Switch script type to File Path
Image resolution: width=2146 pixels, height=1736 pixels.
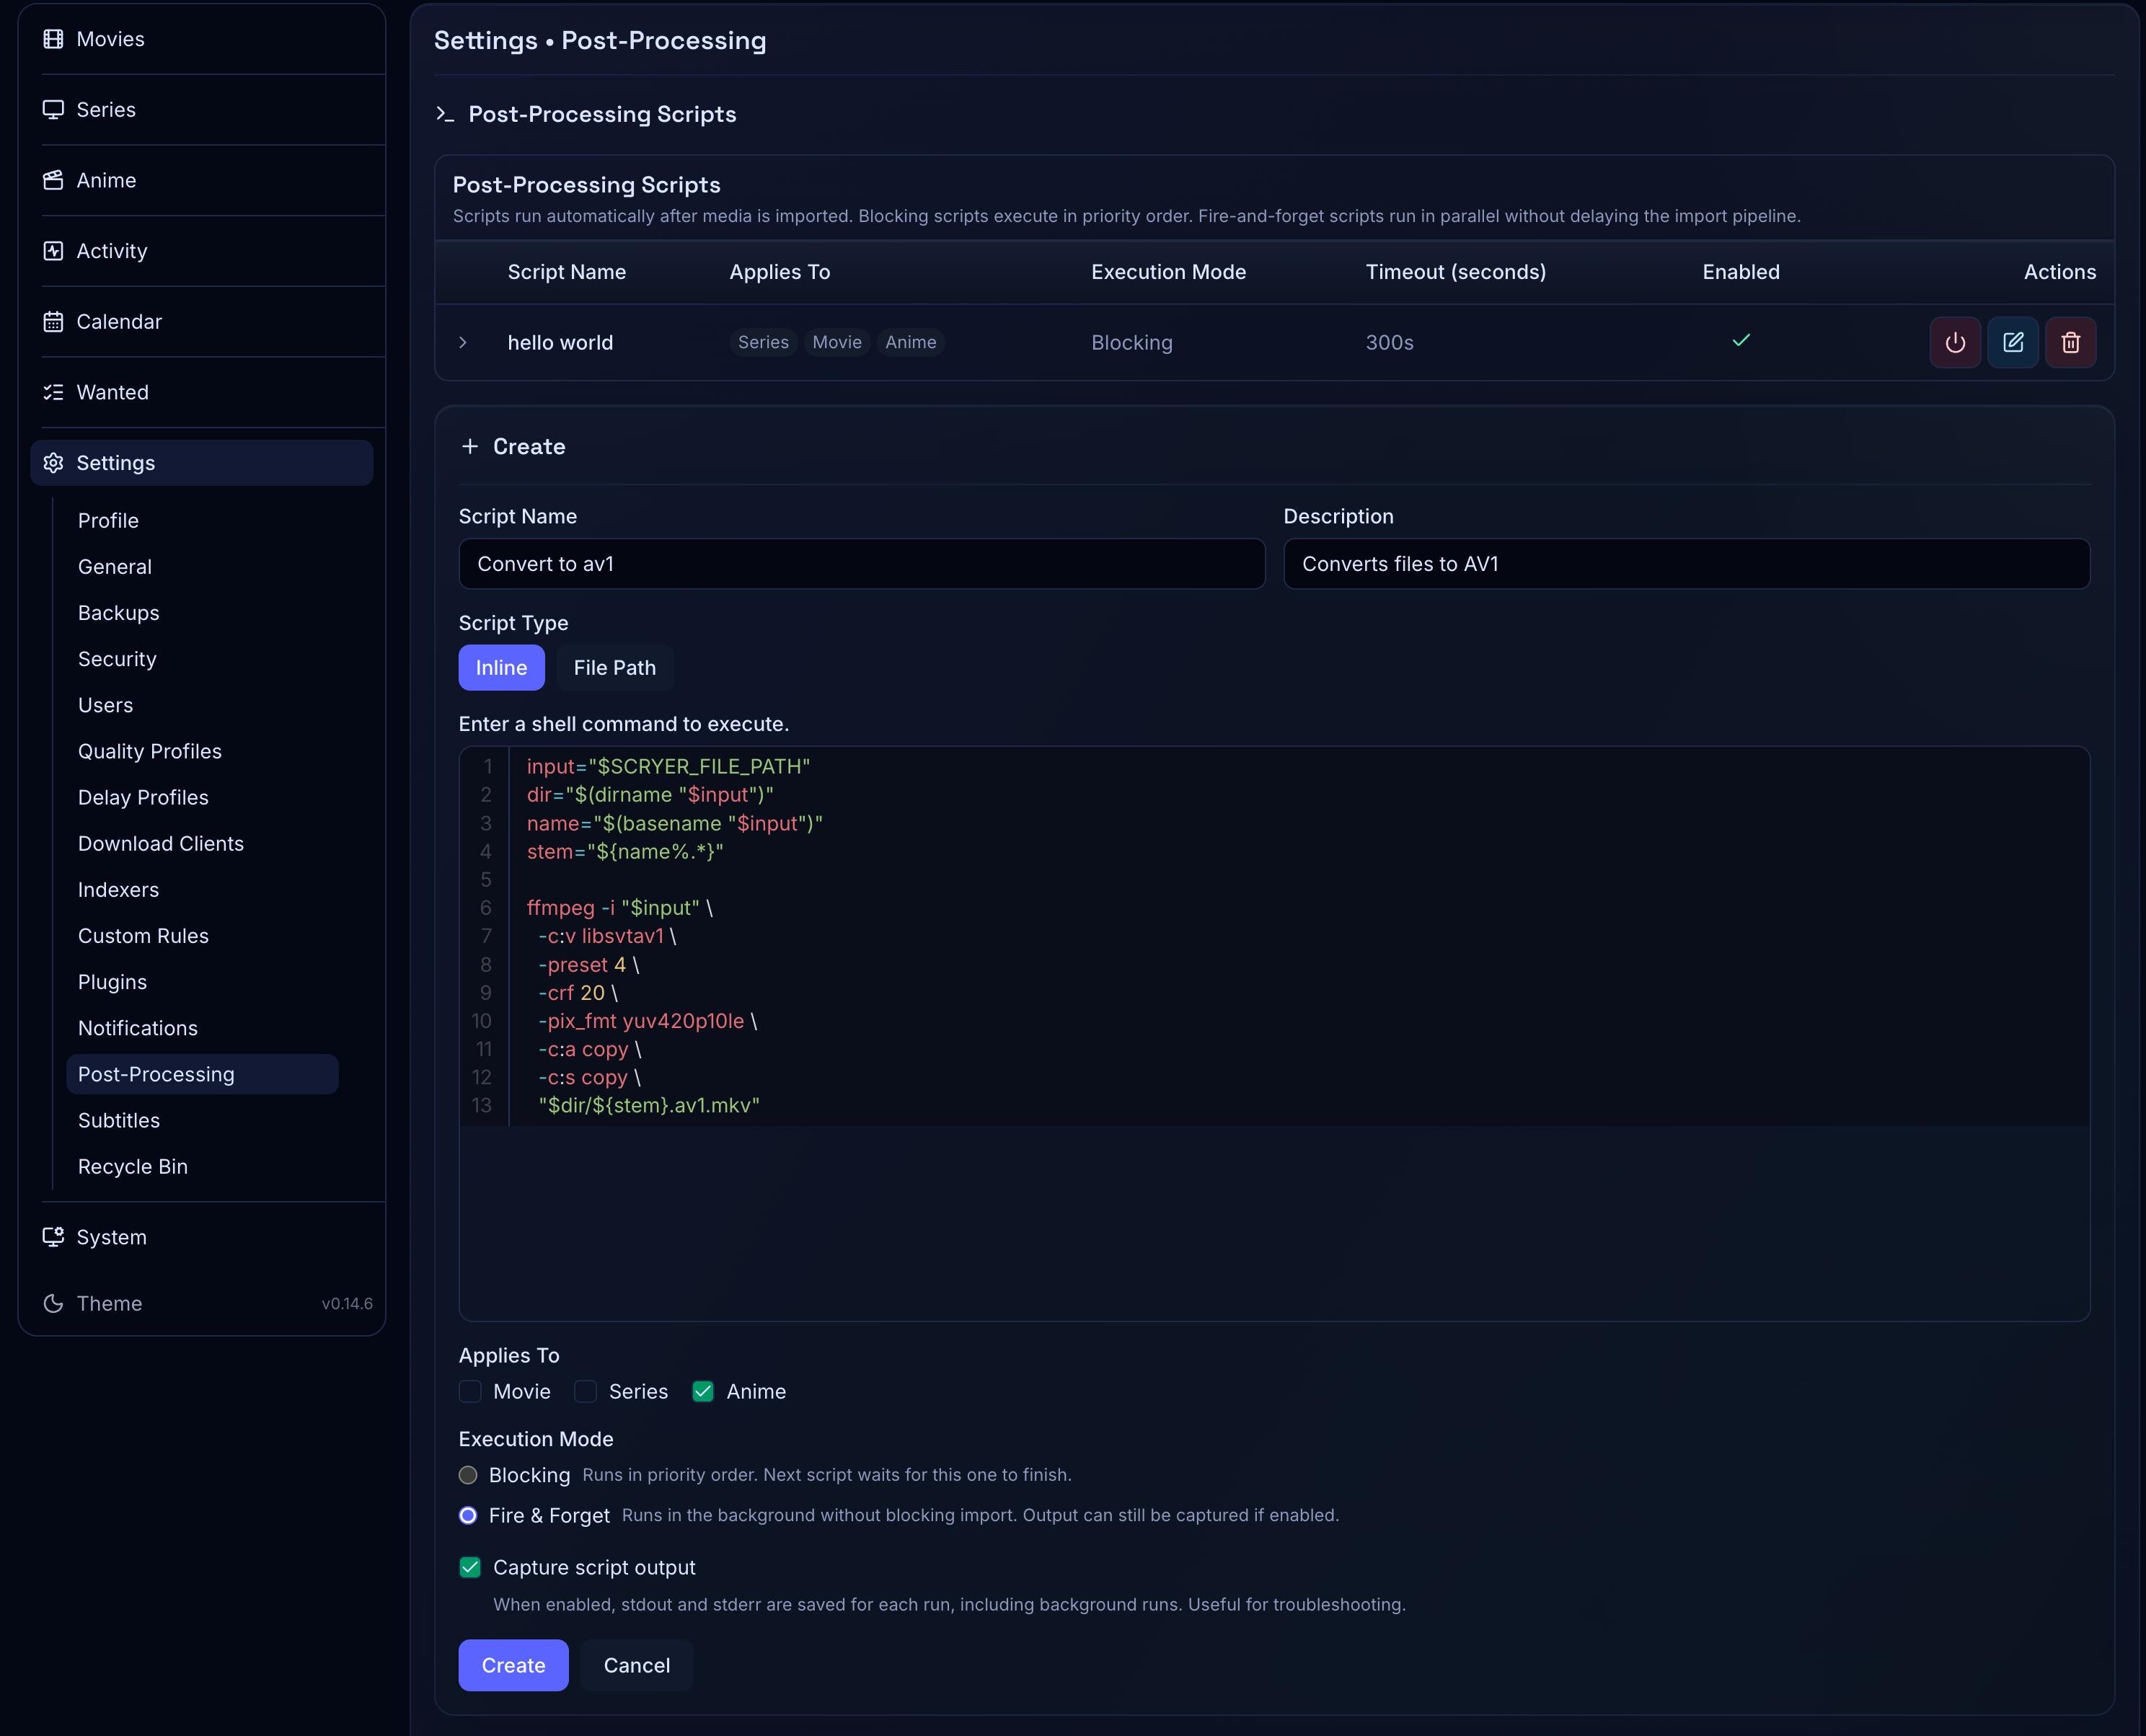click(615, 667)
